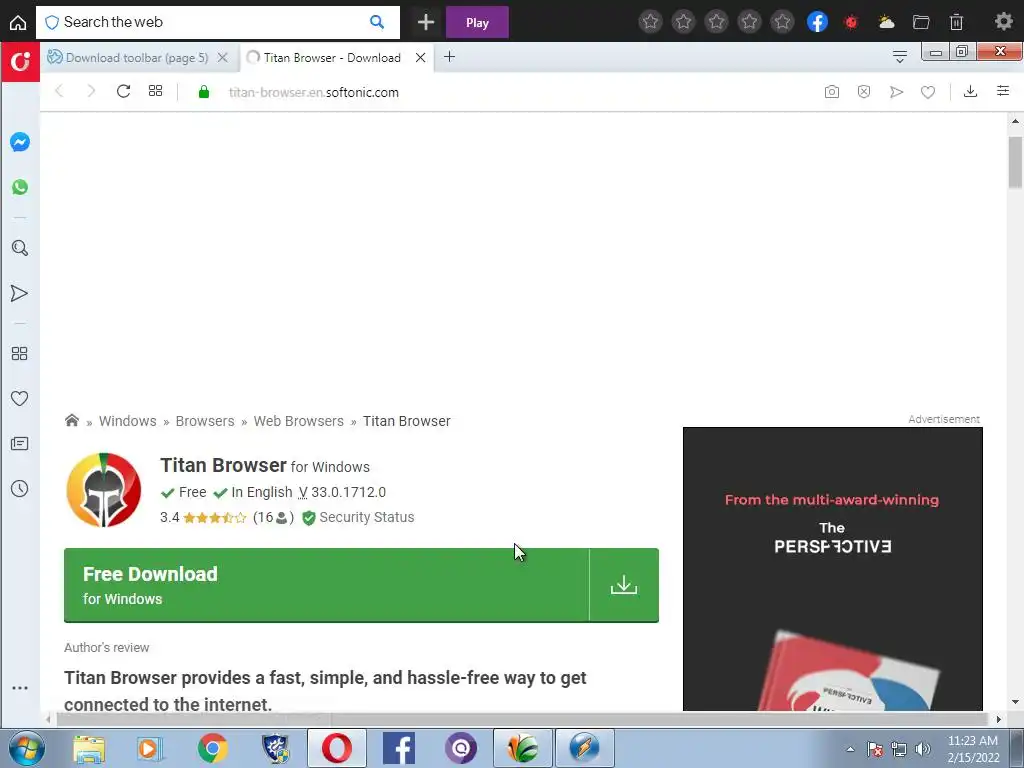Screen dimensions: 1024x768
Task: Take a snapshot with the camera icon
Action: (831, 92)
